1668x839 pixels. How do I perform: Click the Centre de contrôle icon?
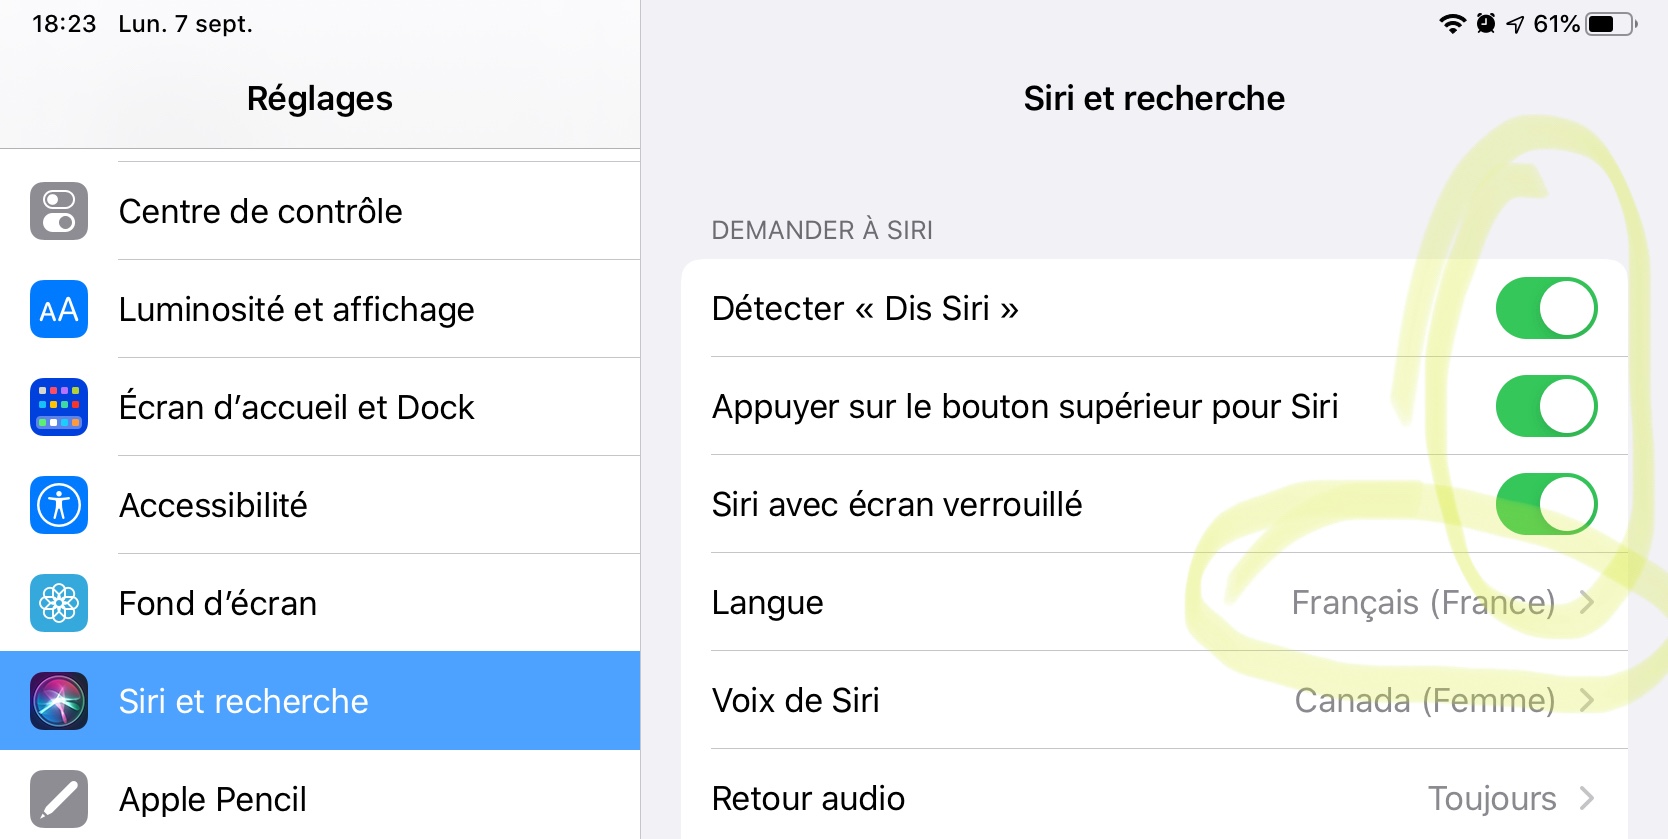pos(59,211)
